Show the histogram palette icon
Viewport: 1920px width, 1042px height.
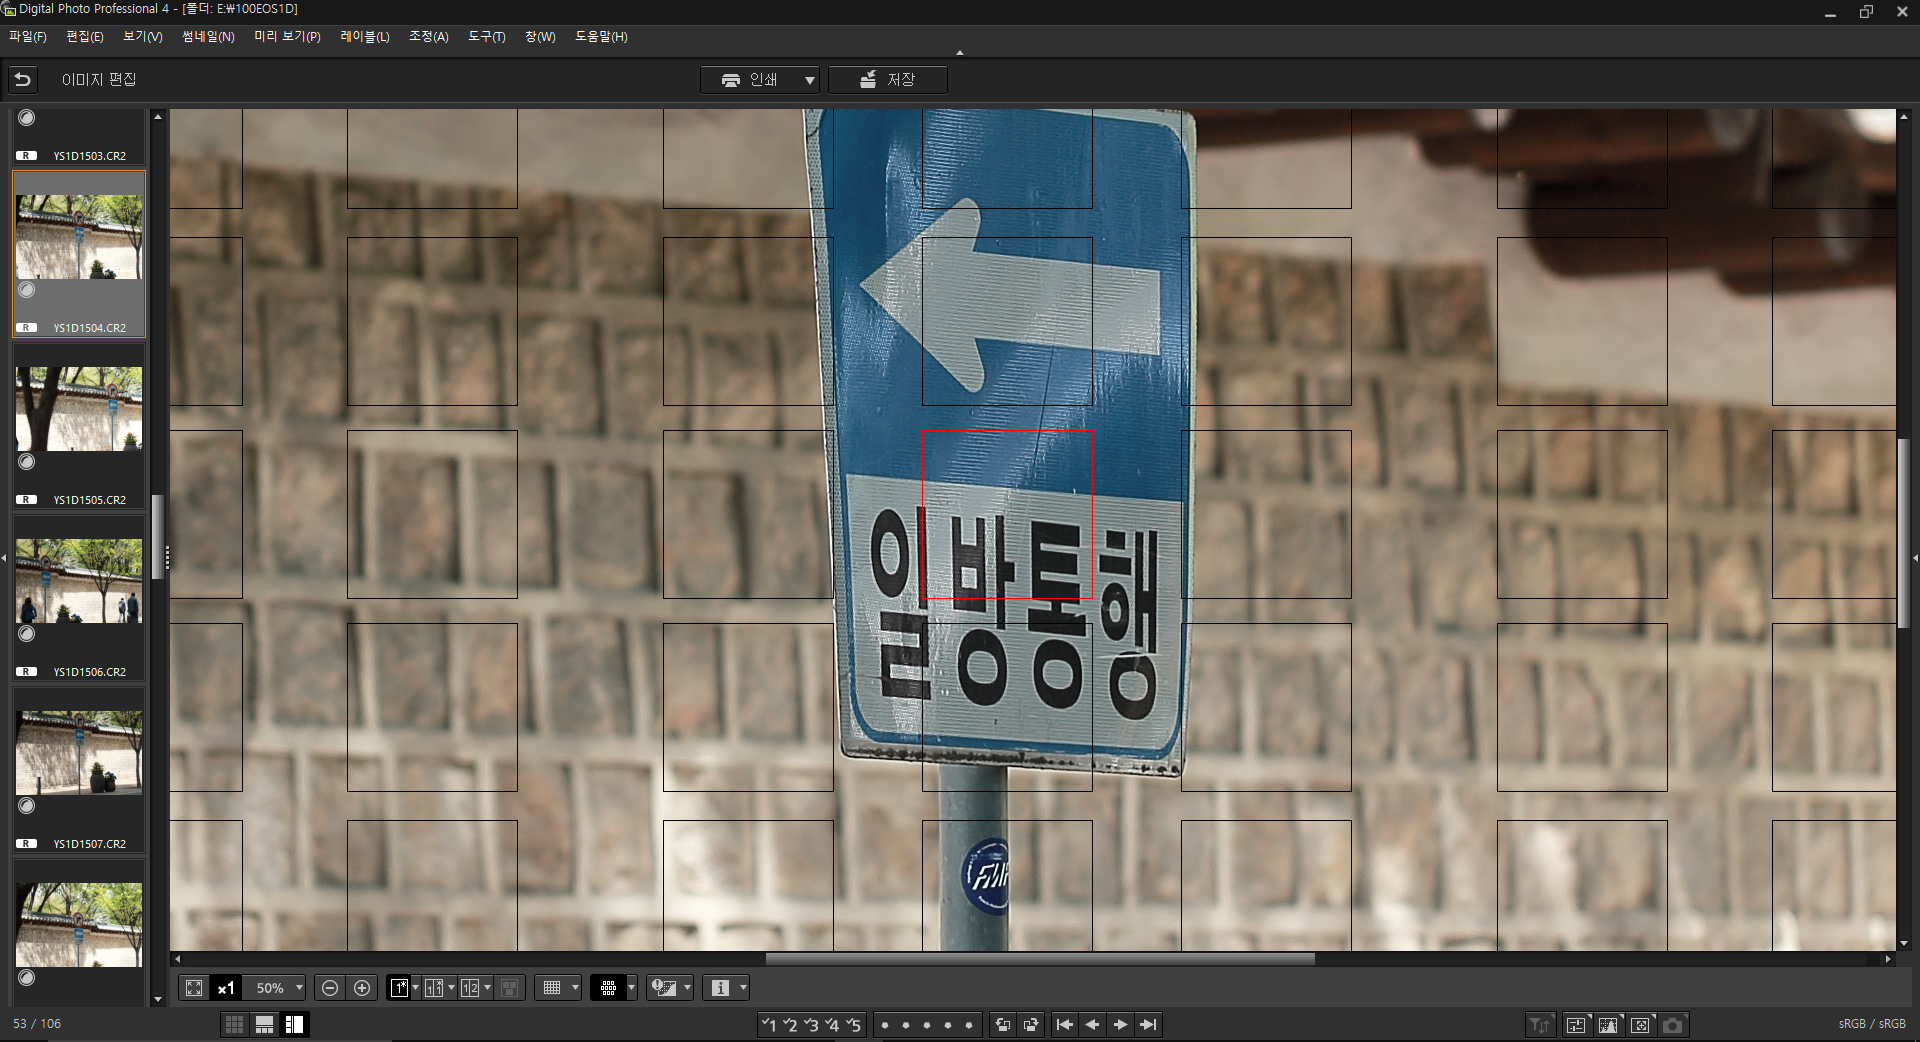coord(1608,1024)
